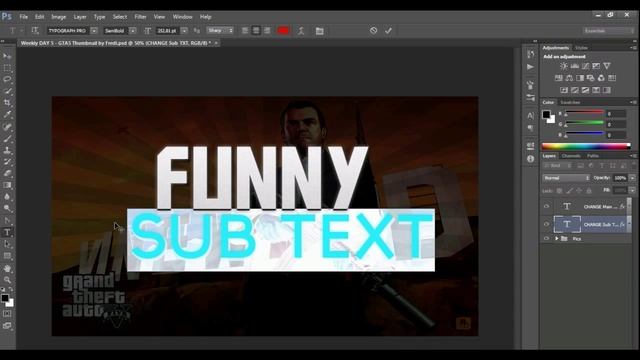Add a Brightness/Contrast adjustment
Viewport: 640px width, 360px height.
(564, 66)
